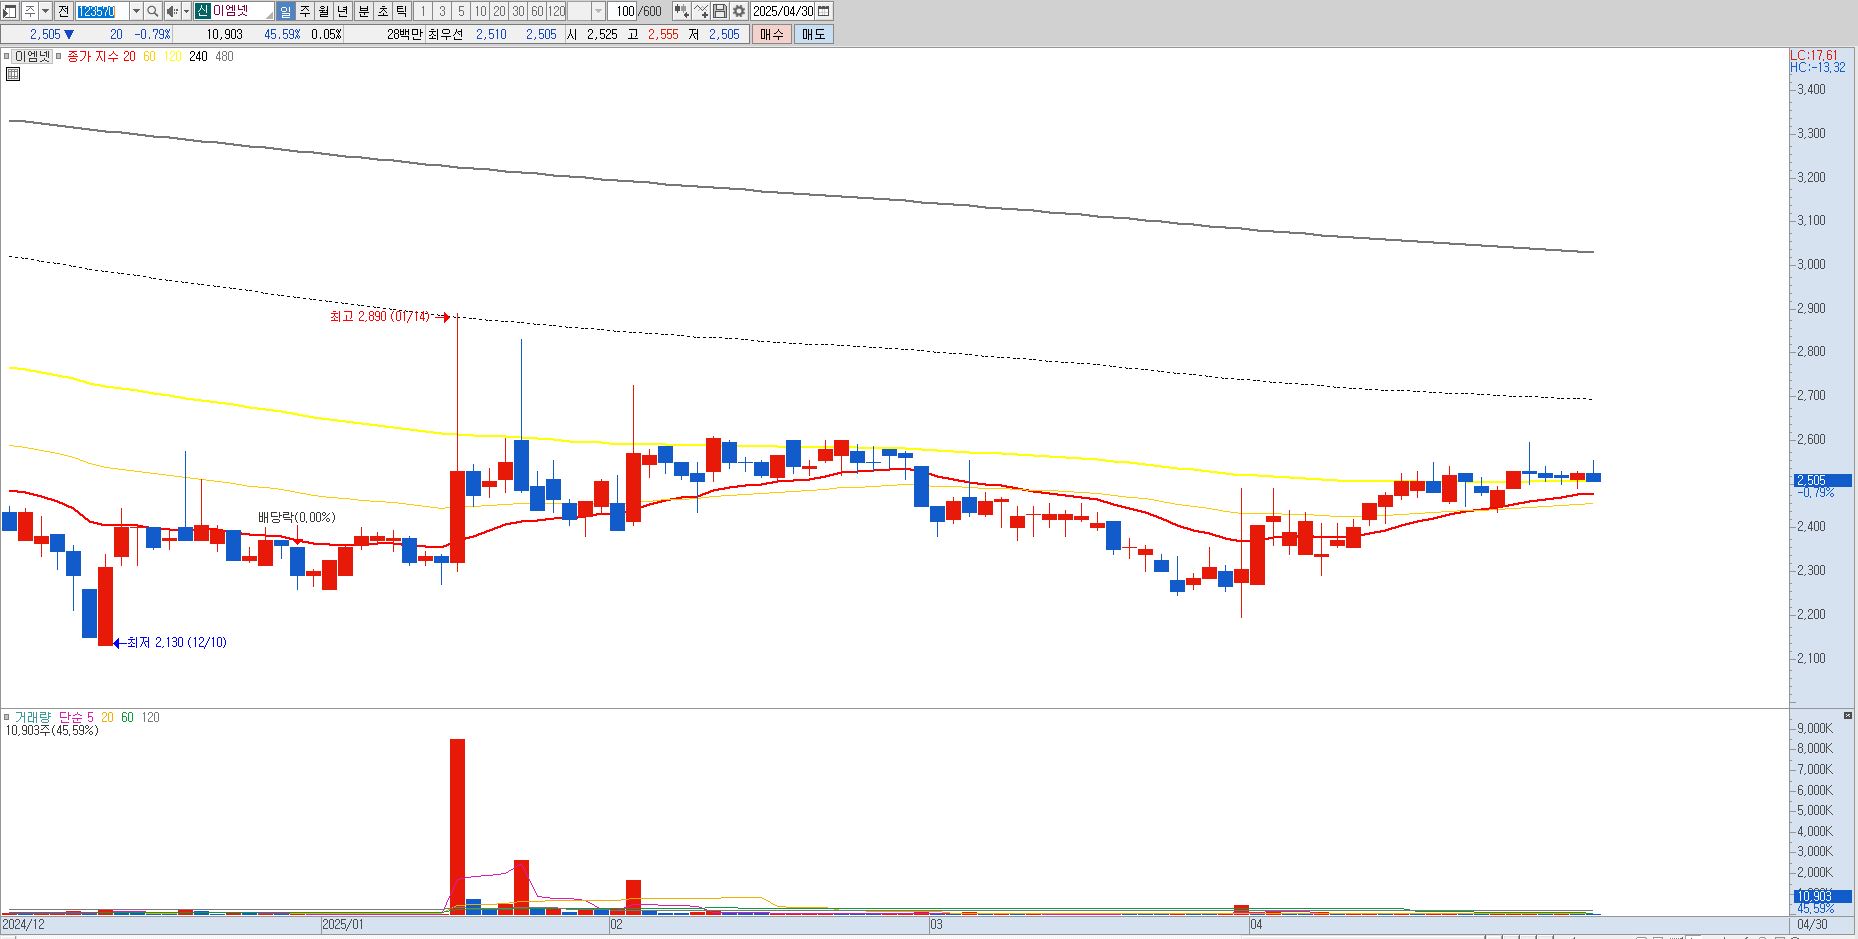Click the 매수 buy button

point(772,34)
